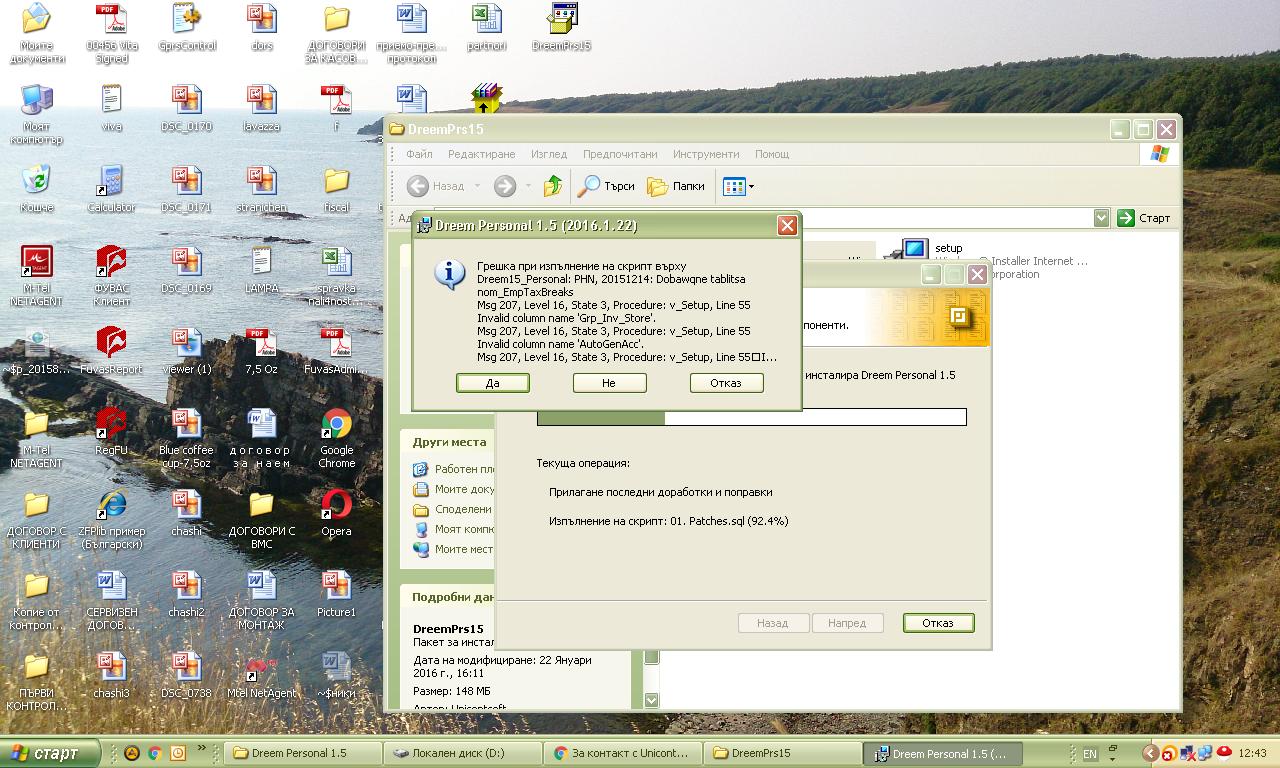Select the ФУВАС Клиент desktop icon
1280x768 pixels.
tap(111, 276)
